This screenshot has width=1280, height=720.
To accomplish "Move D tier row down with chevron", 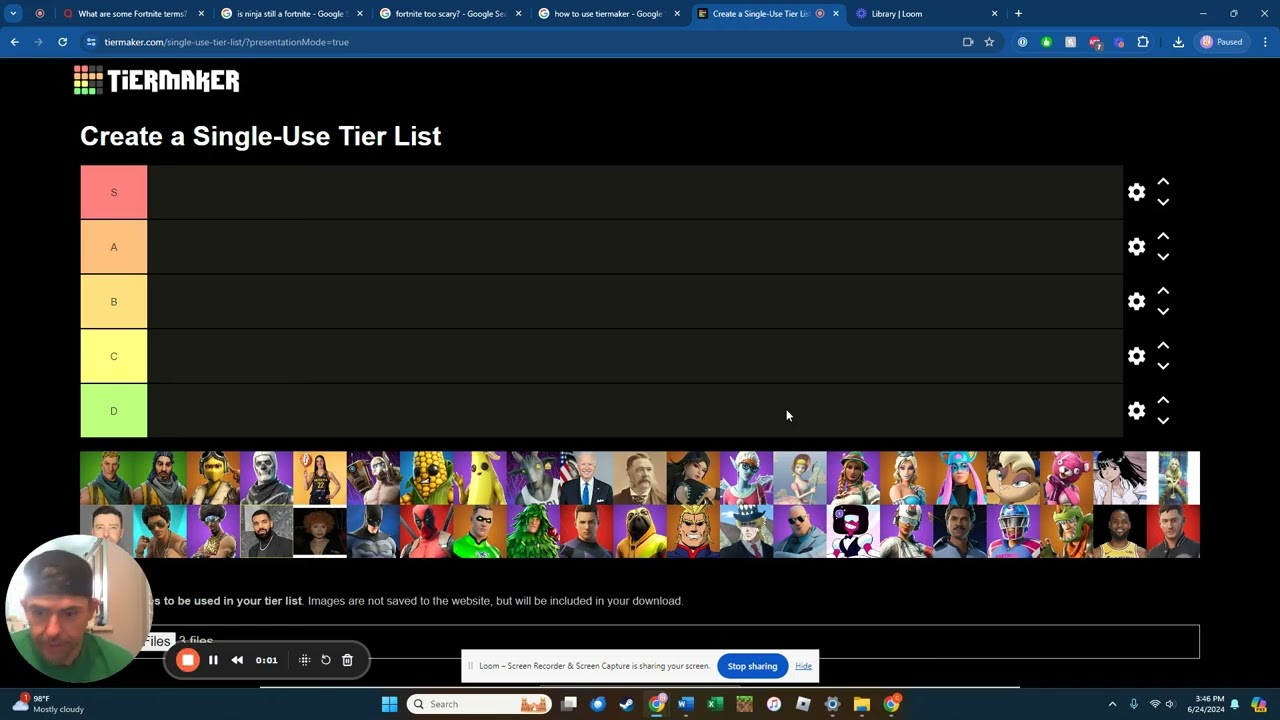I will (x=1163, y=421).
